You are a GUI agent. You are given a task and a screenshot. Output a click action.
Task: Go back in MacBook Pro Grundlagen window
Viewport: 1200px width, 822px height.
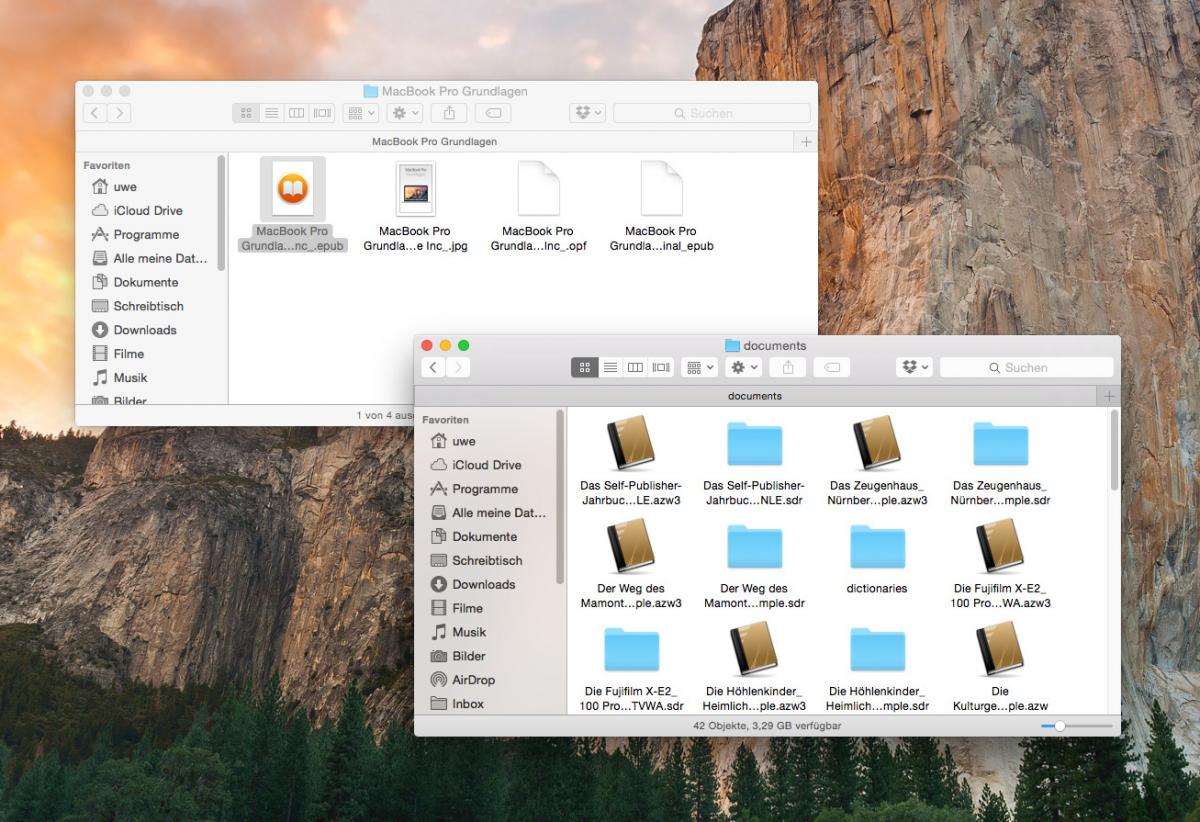(x=96, y=114)
